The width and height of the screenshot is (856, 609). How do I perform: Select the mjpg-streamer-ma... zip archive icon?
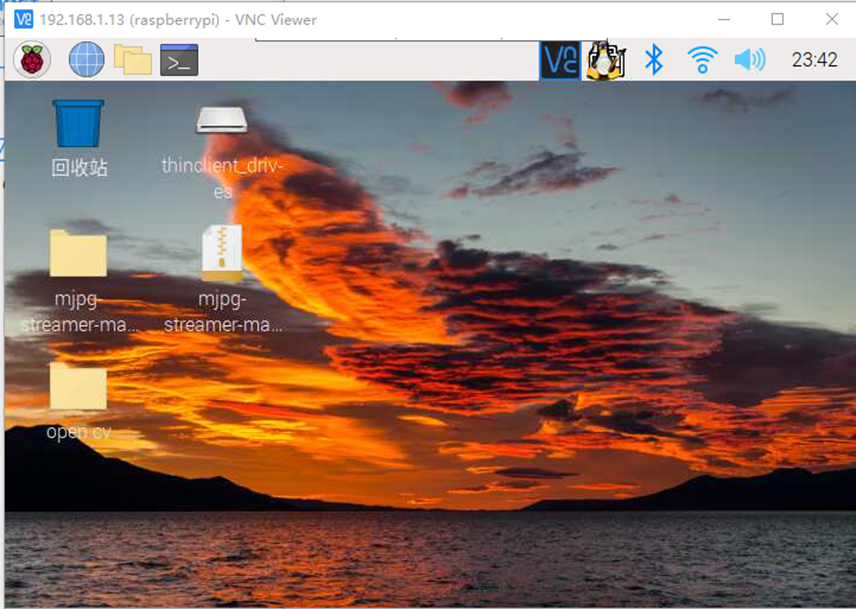click(x=222, y=253)
